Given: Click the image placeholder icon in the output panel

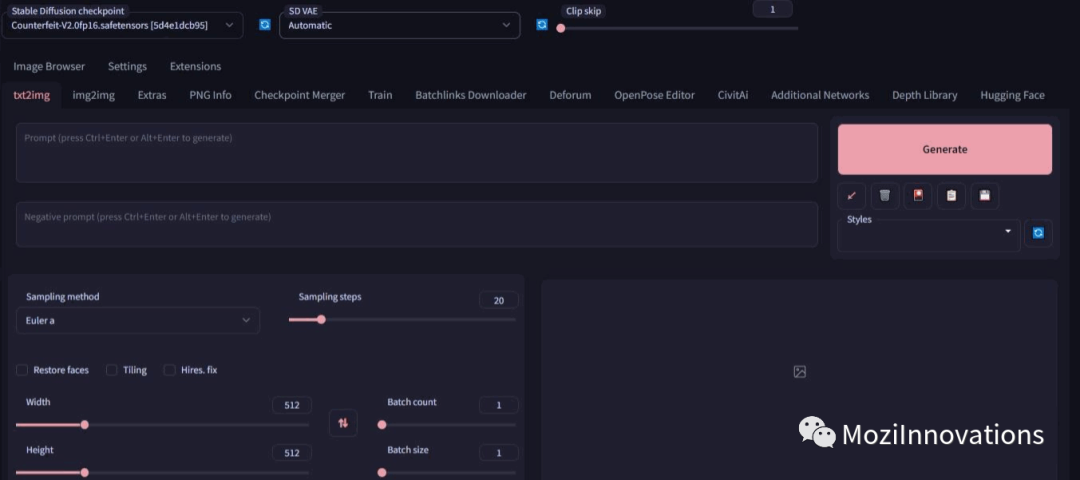Looking at the screenshot, I should click(x=799, y=372).
